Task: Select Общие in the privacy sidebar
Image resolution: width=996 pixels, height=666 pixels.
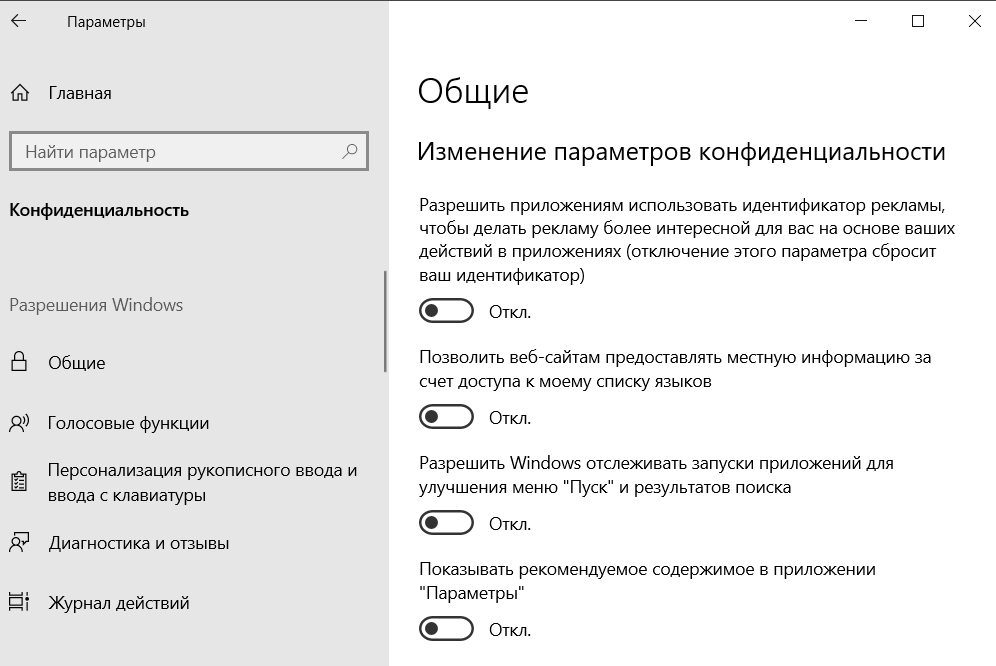Action: [x=77, y=363]
